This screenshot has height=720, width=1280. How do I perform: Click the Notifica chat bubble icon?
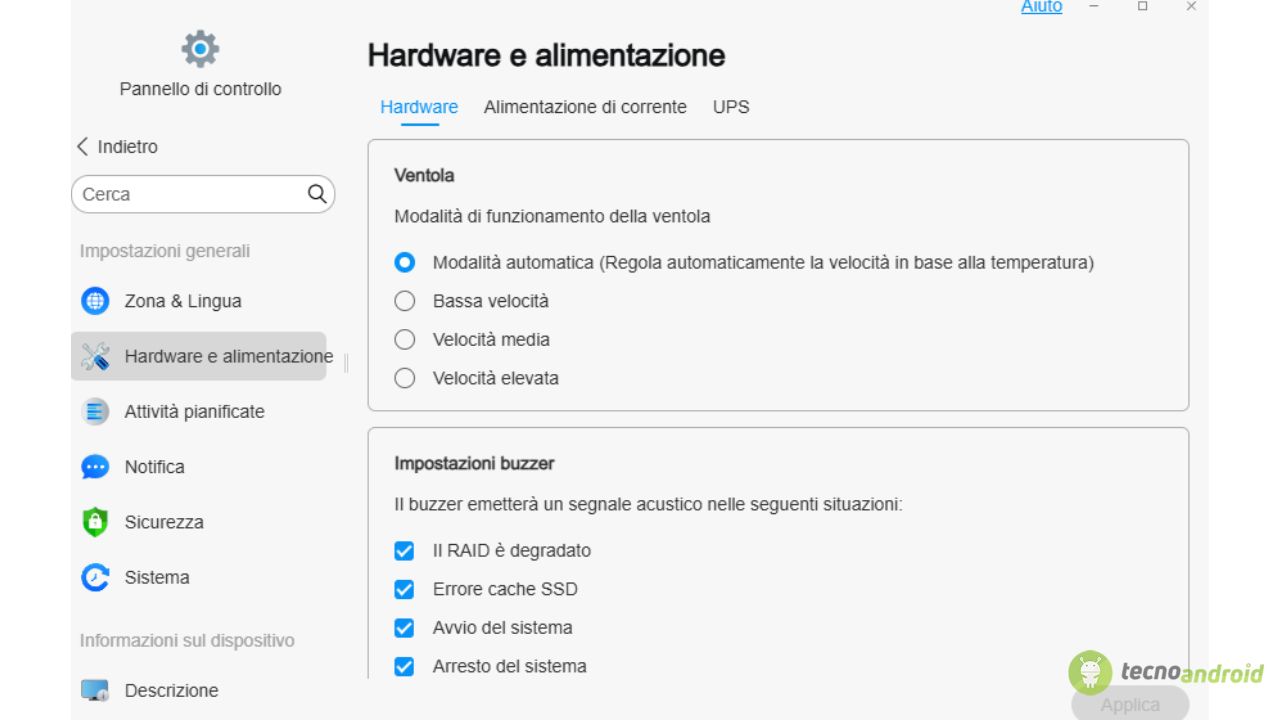point(95,467)
